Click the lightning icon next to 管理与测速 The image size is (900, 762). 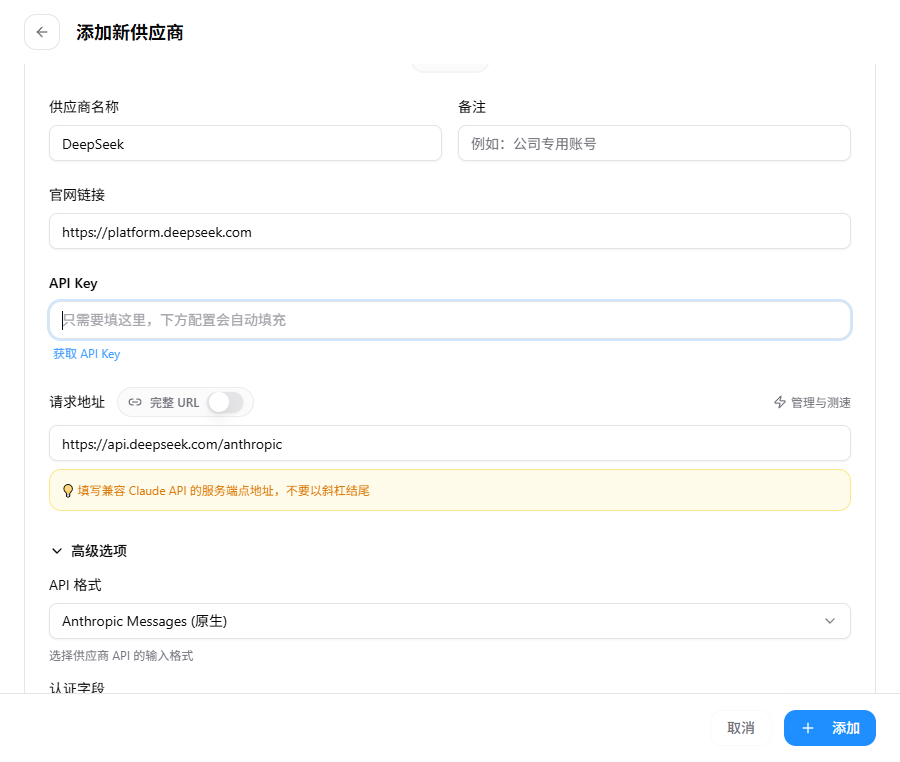[x=779, y=402]
